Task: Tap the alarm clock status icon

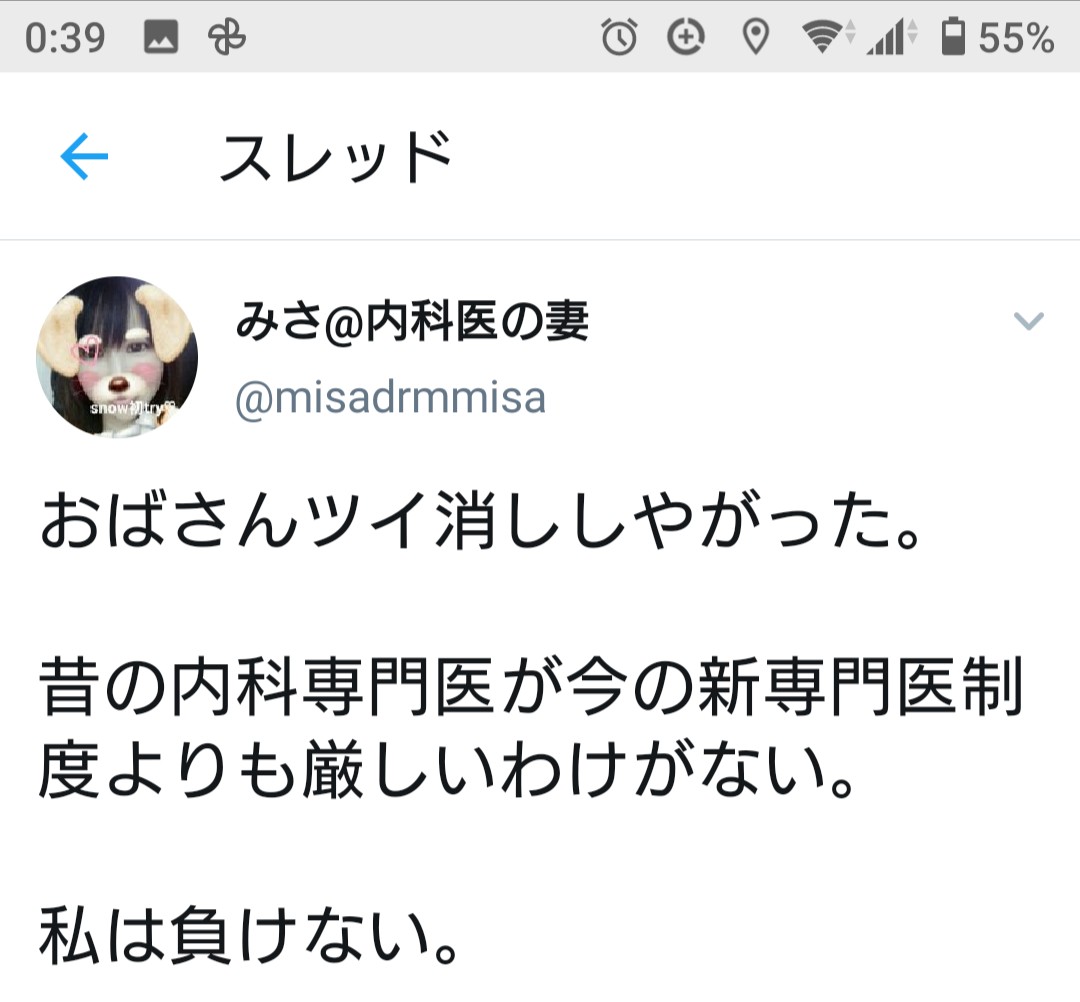Action: point(619,36)
